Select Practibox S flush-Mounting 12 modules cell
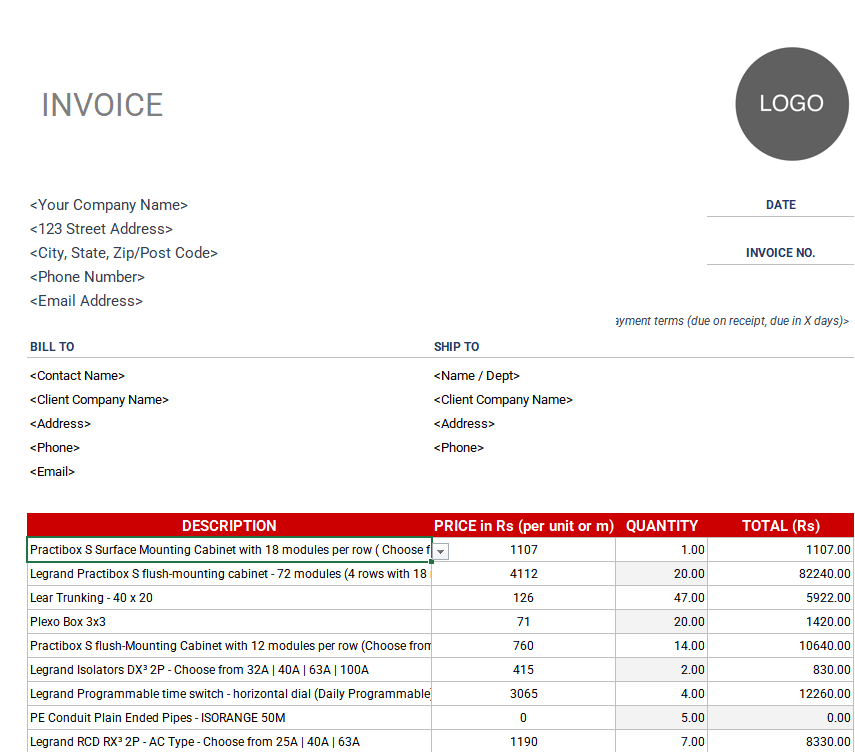 pos(229,646)
